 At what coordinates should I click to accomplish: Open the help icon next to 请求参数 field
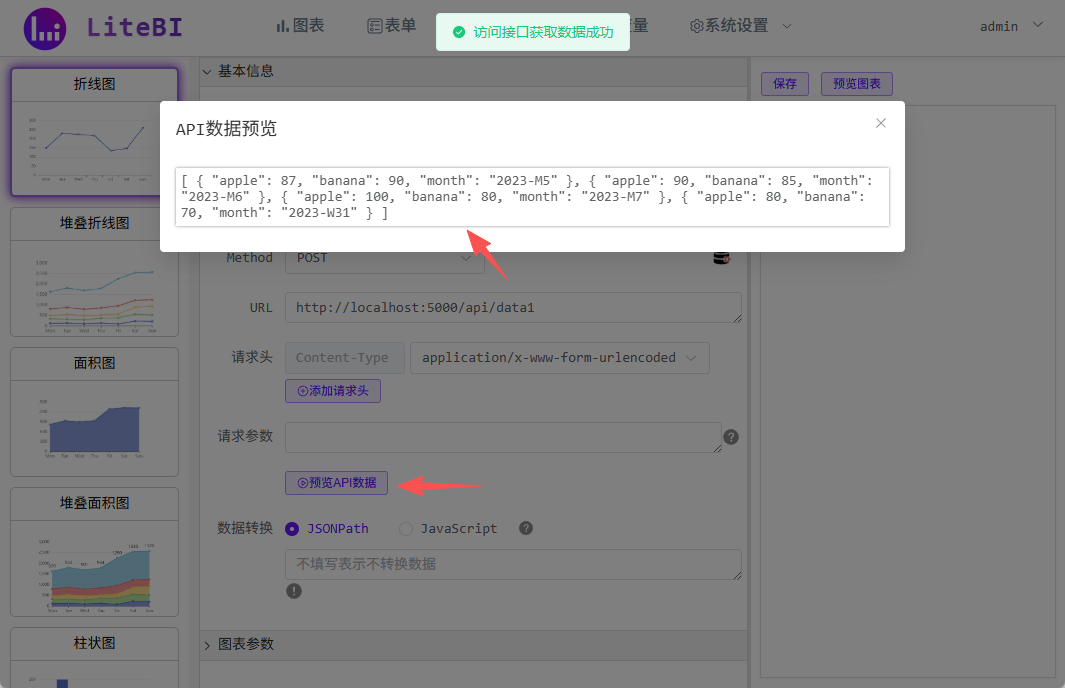(731, 438)
